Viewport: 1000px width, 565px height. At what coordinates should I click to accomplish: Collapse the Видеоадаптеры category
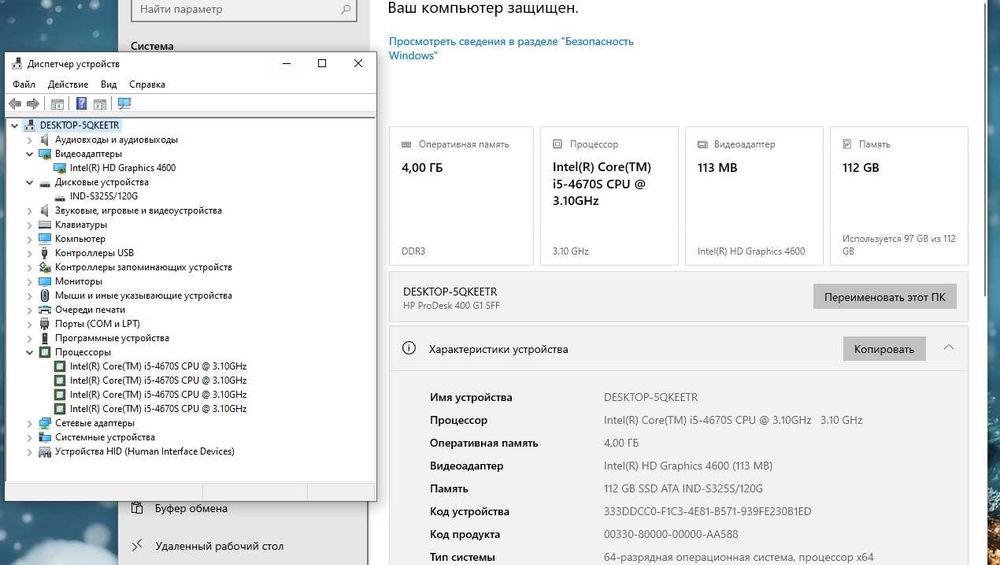click(29, 154)
